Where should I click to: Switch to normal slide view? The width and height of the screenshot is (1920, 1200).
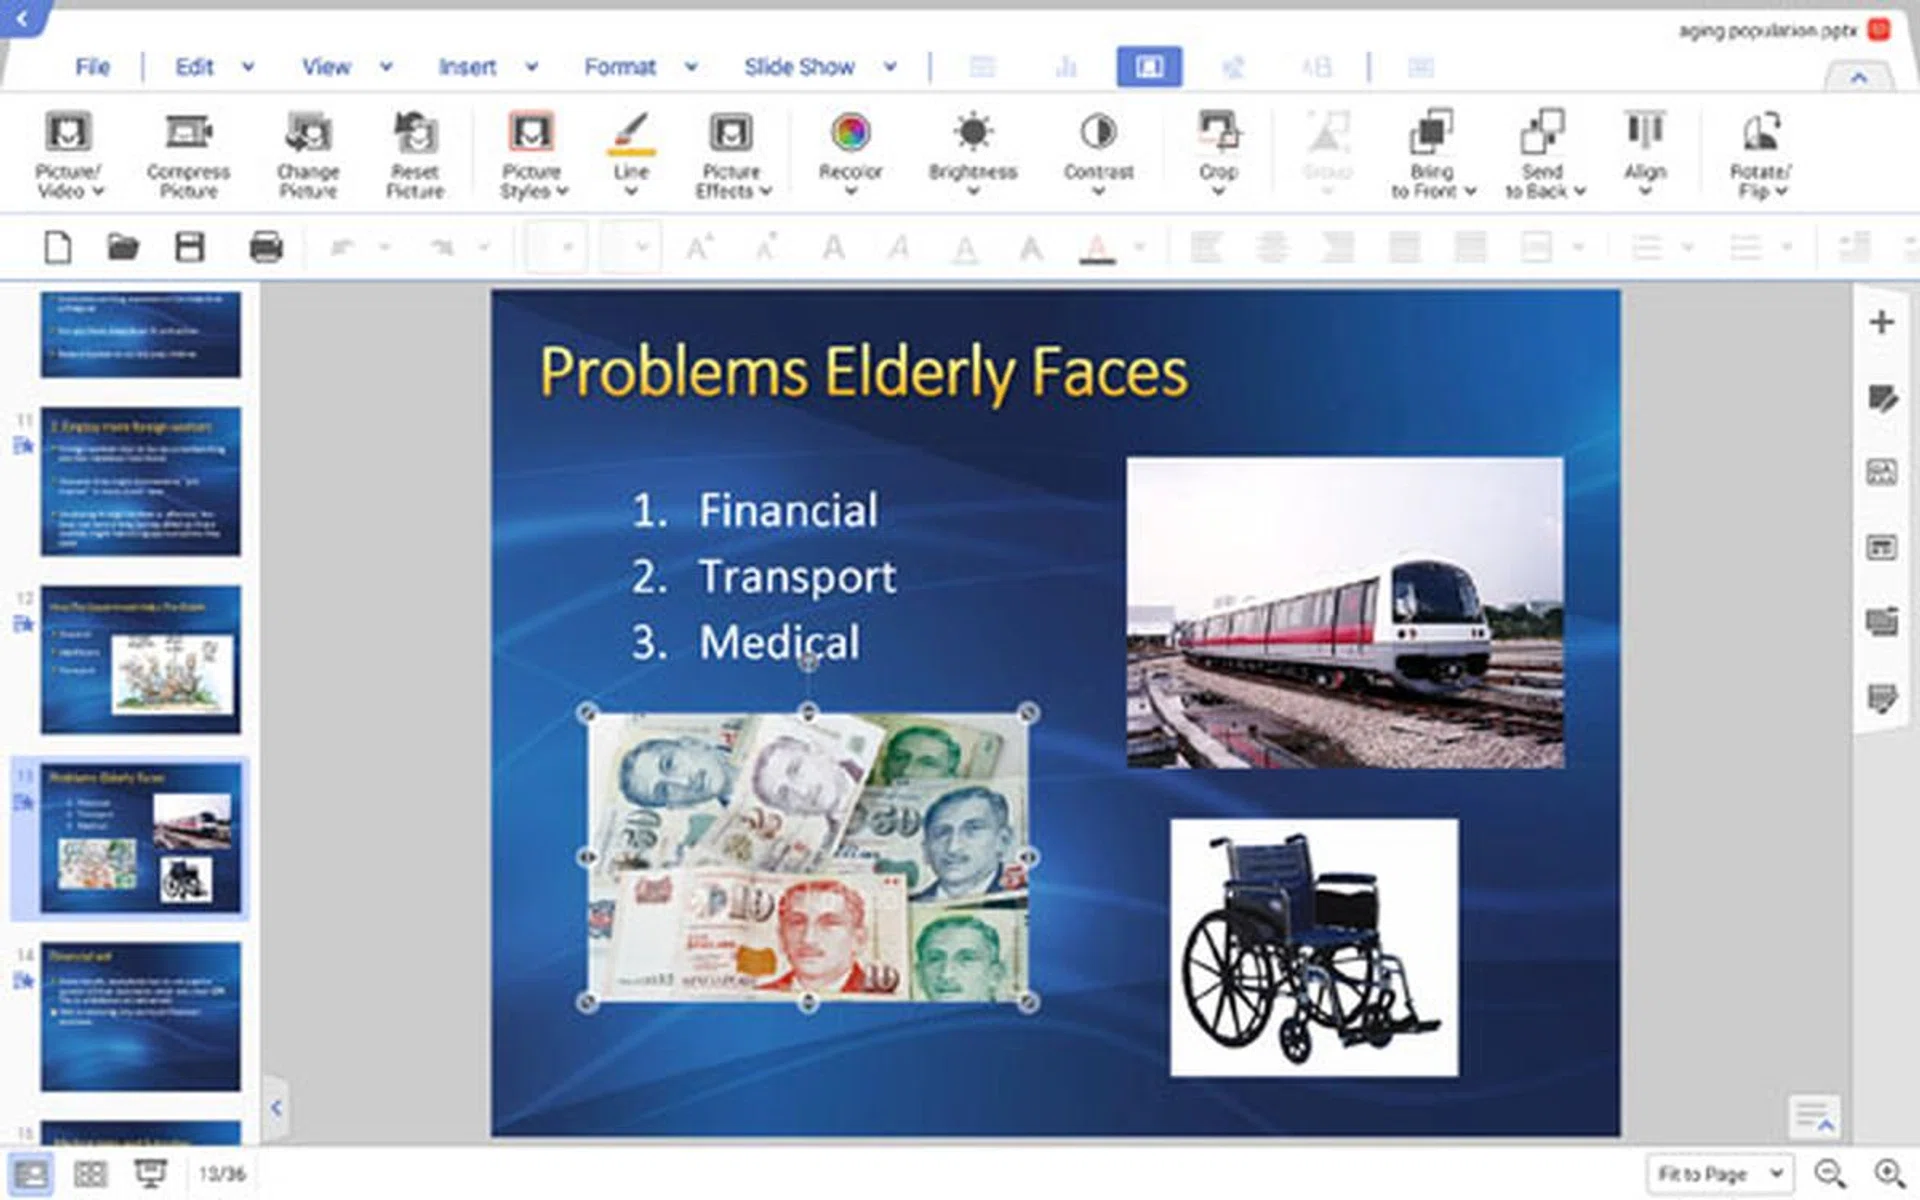pyautogui.click(x=30, y=1174)
